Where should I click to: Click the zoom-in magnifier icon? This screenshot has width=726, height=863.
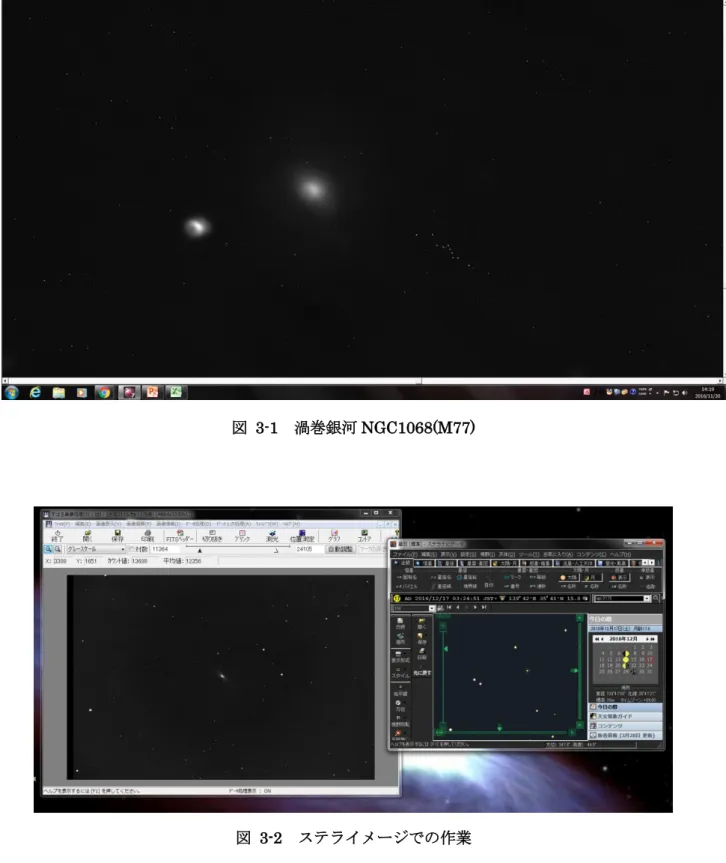point(48,549)
